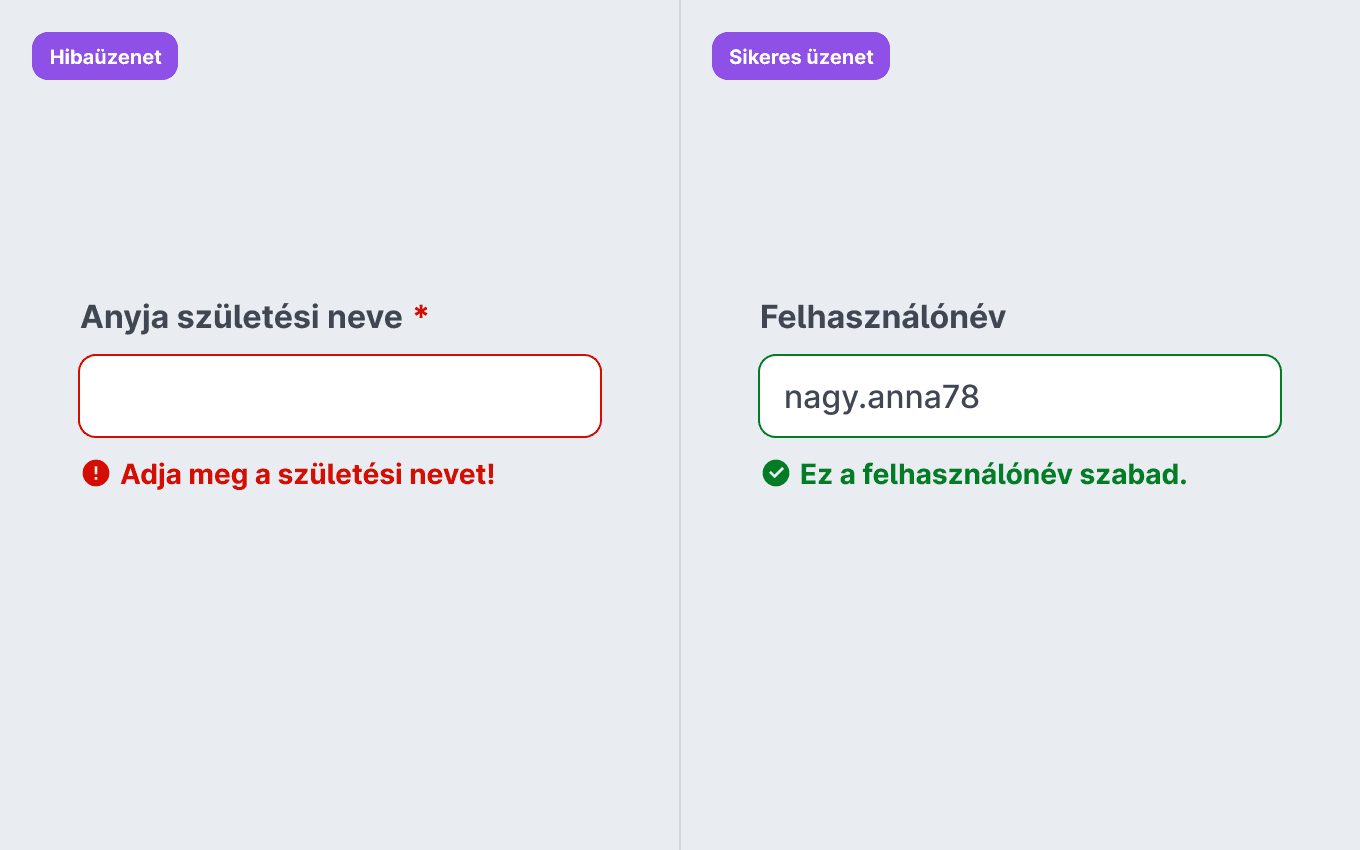The image size is (1360, 850).
Task: Click the word 'Ez' beside the checkmark icon
Action: (816, 474)
